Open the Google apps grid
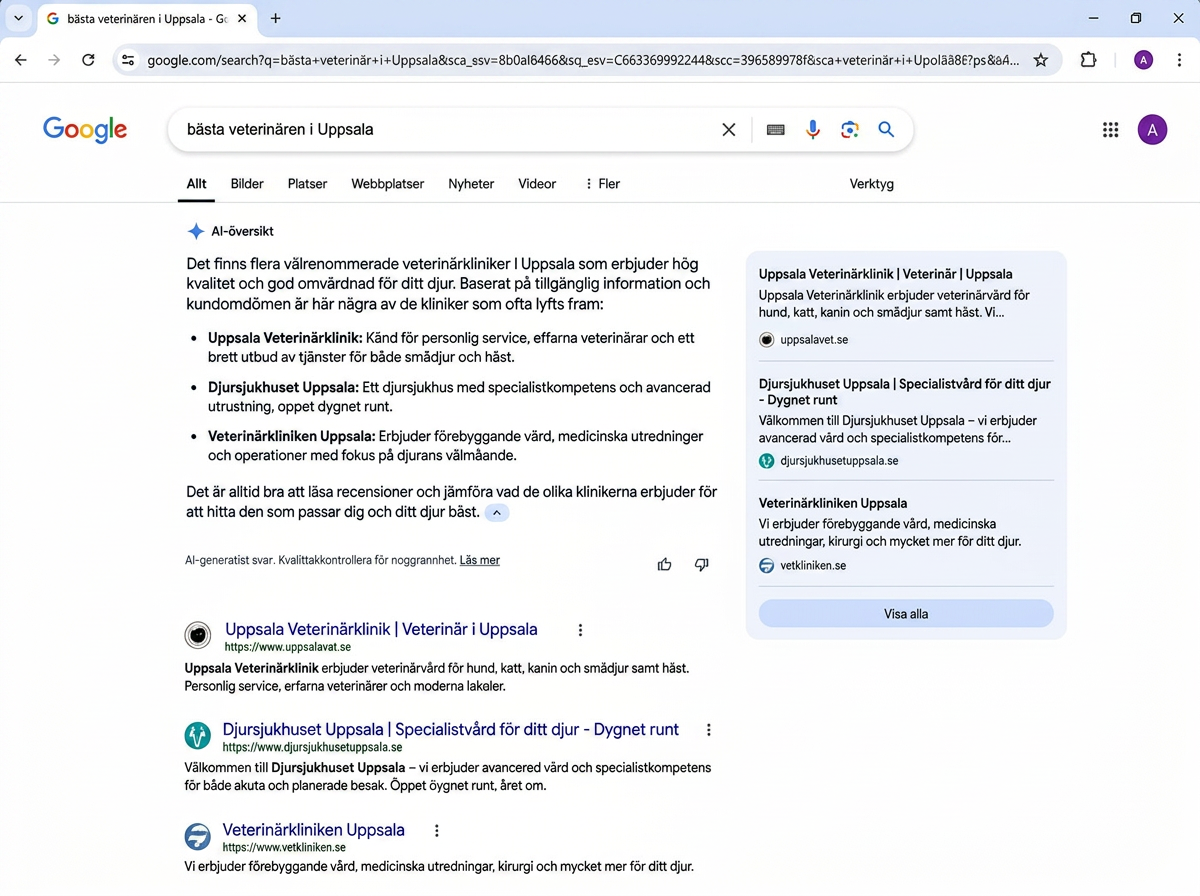Image resolution: width=1200 pixels, height=896 pixels. tap(1110, 129)
